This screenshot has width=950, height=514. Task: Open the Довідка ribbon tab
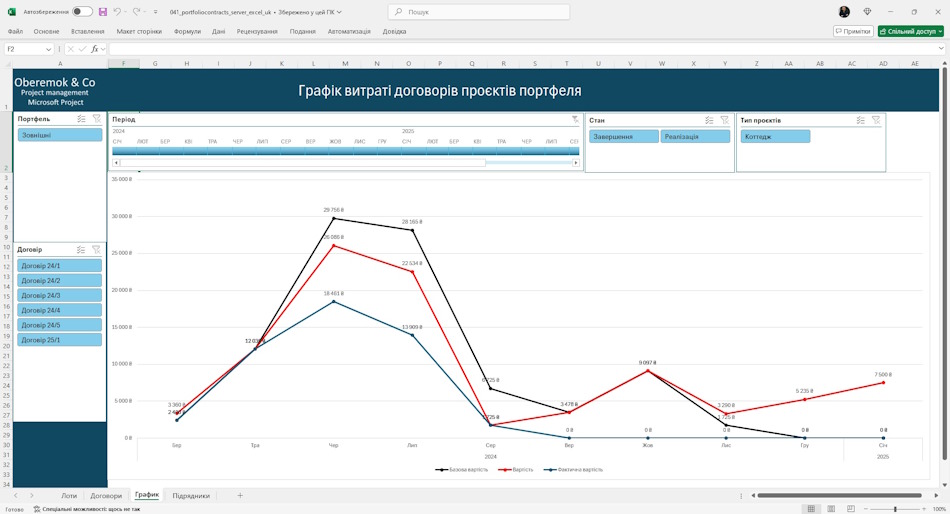point(394,31)
